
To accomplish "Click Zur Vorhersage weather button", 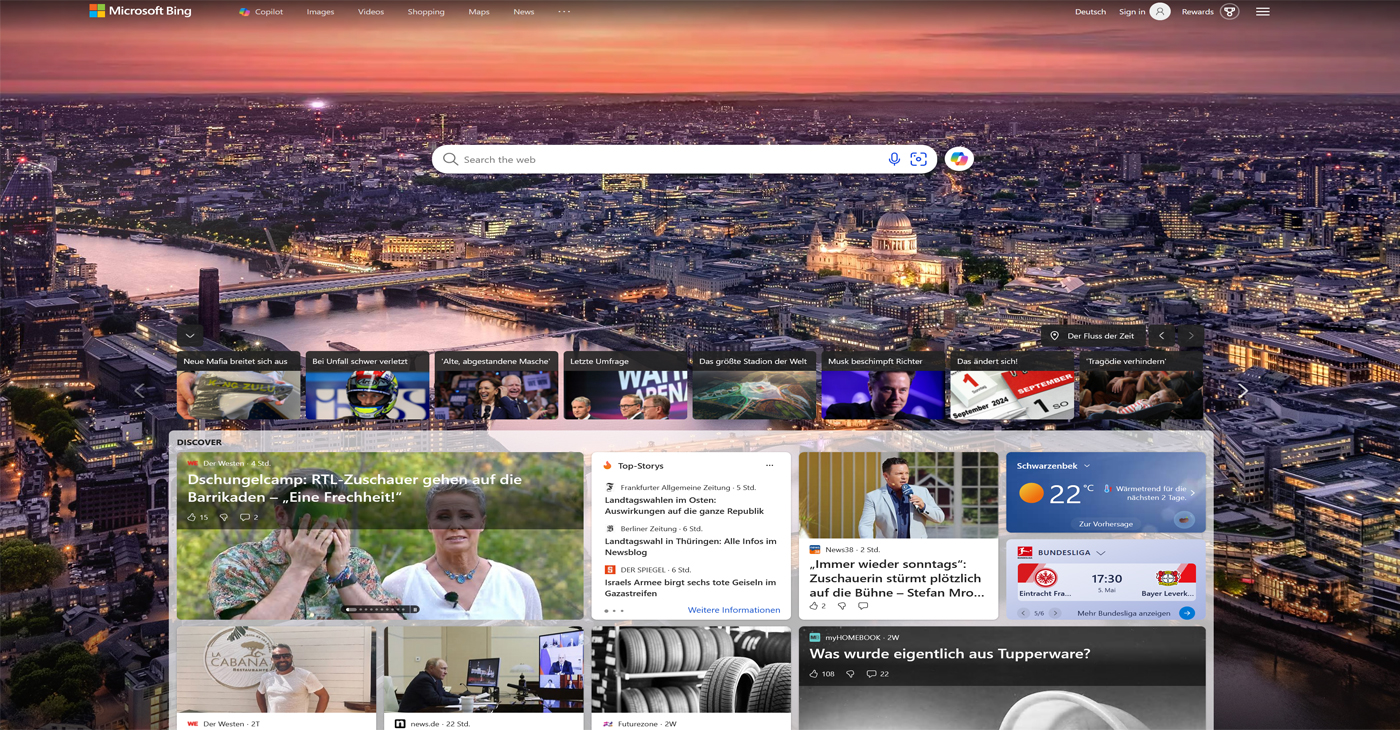I will click(x=1105, y=524).
